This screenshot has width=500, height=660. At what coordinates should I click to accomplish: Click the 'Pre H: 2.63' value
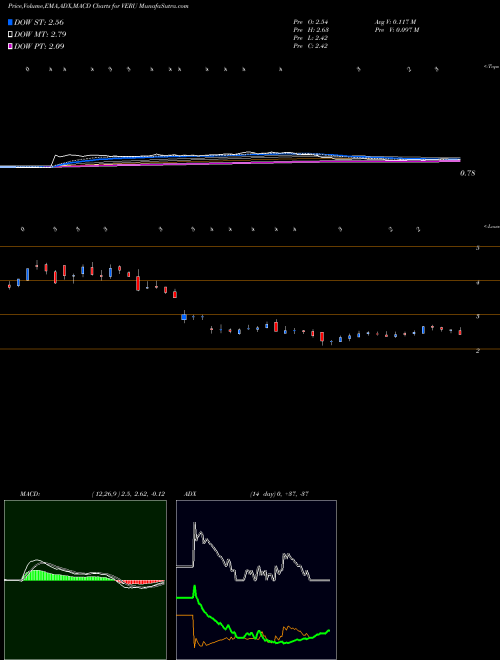311,30
